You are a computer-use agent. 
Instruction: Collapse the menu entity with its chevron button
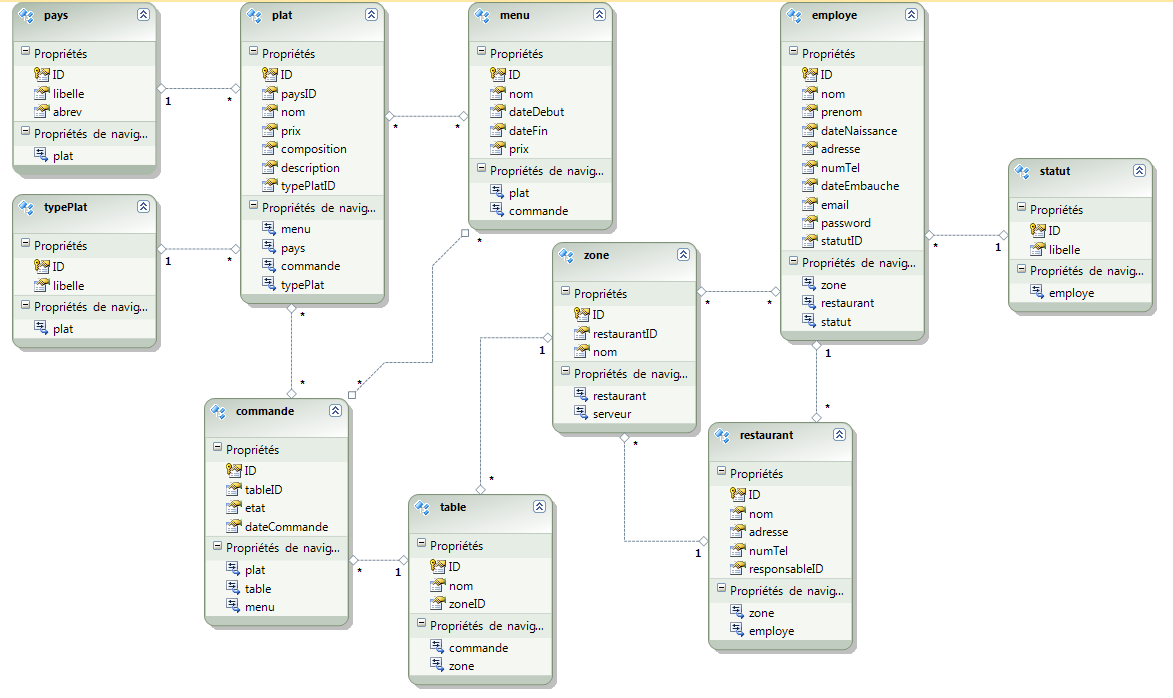click(x=599, y=15)
